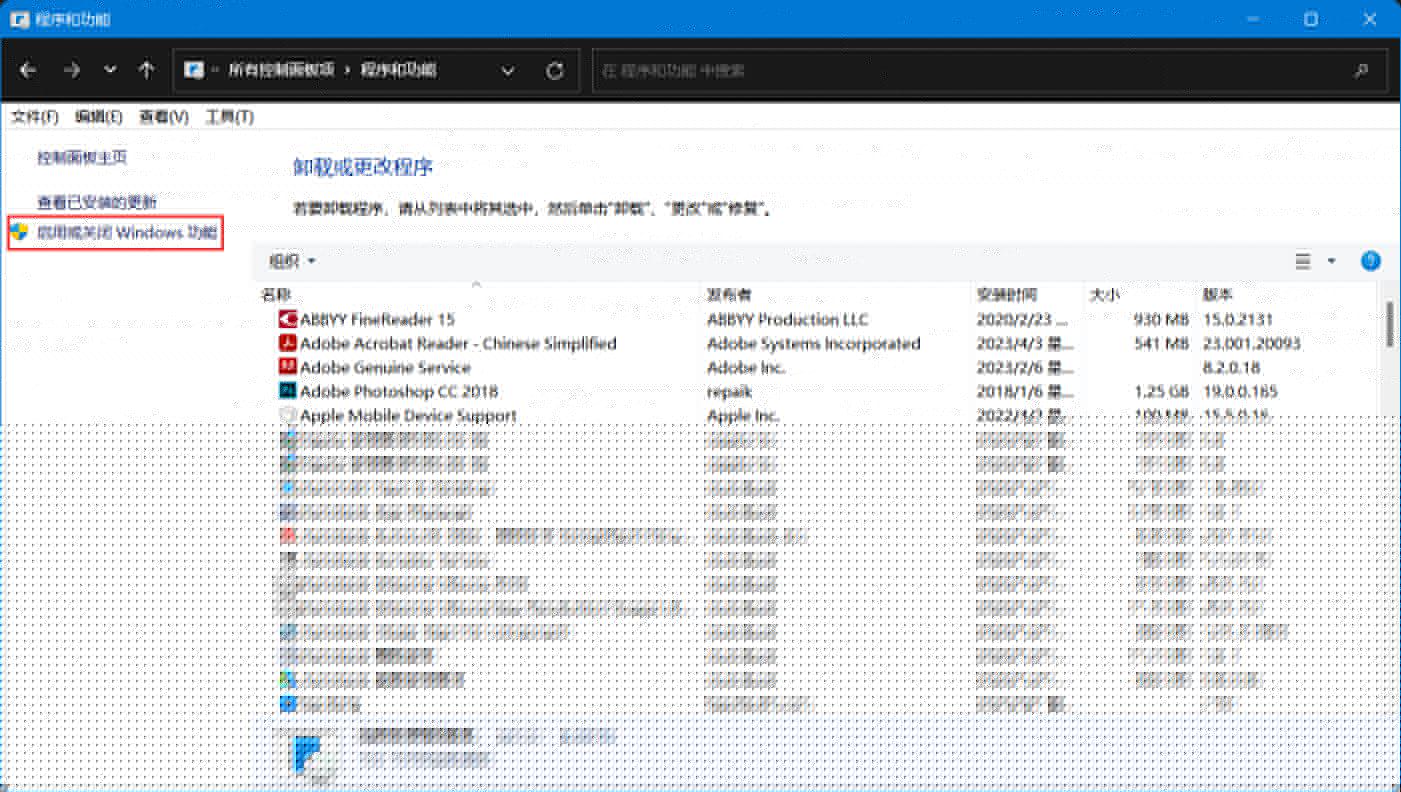Click inside the search box
Screen dimensions: 1401x792
point(900,70)
